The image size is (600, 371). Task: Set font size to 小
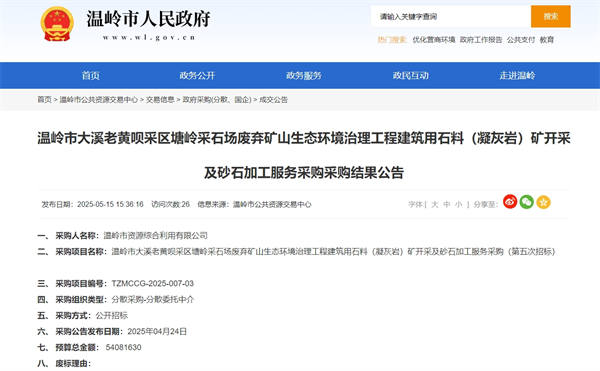pyautogui.click(x=458, y=205)
